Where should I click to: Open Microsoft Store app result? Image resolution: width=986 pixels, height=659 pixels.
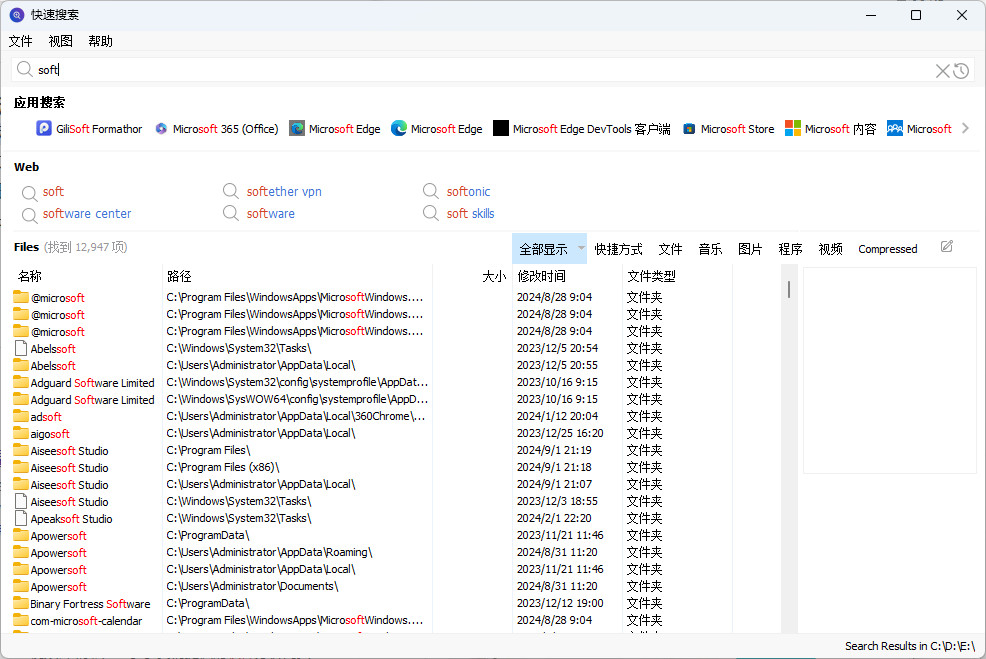[729, 129]
